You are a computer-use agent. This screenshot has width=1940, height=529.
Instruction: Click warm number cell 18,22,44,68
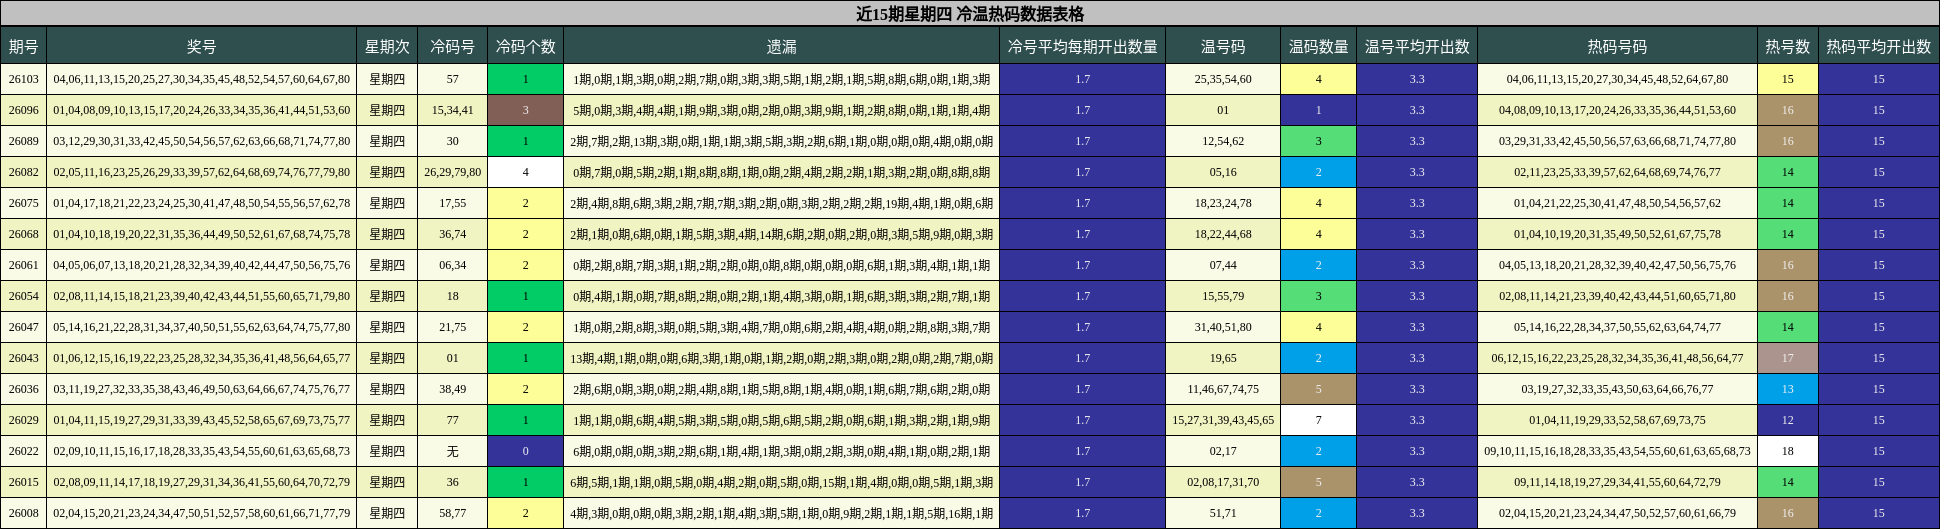[x=1223, y=234]
